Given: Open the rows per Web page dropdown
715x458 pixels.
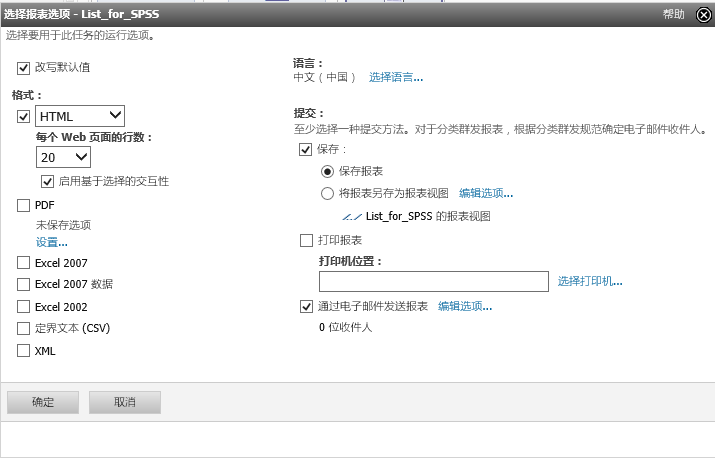Looking at the screenshot, I should click(x=63, y=157).
